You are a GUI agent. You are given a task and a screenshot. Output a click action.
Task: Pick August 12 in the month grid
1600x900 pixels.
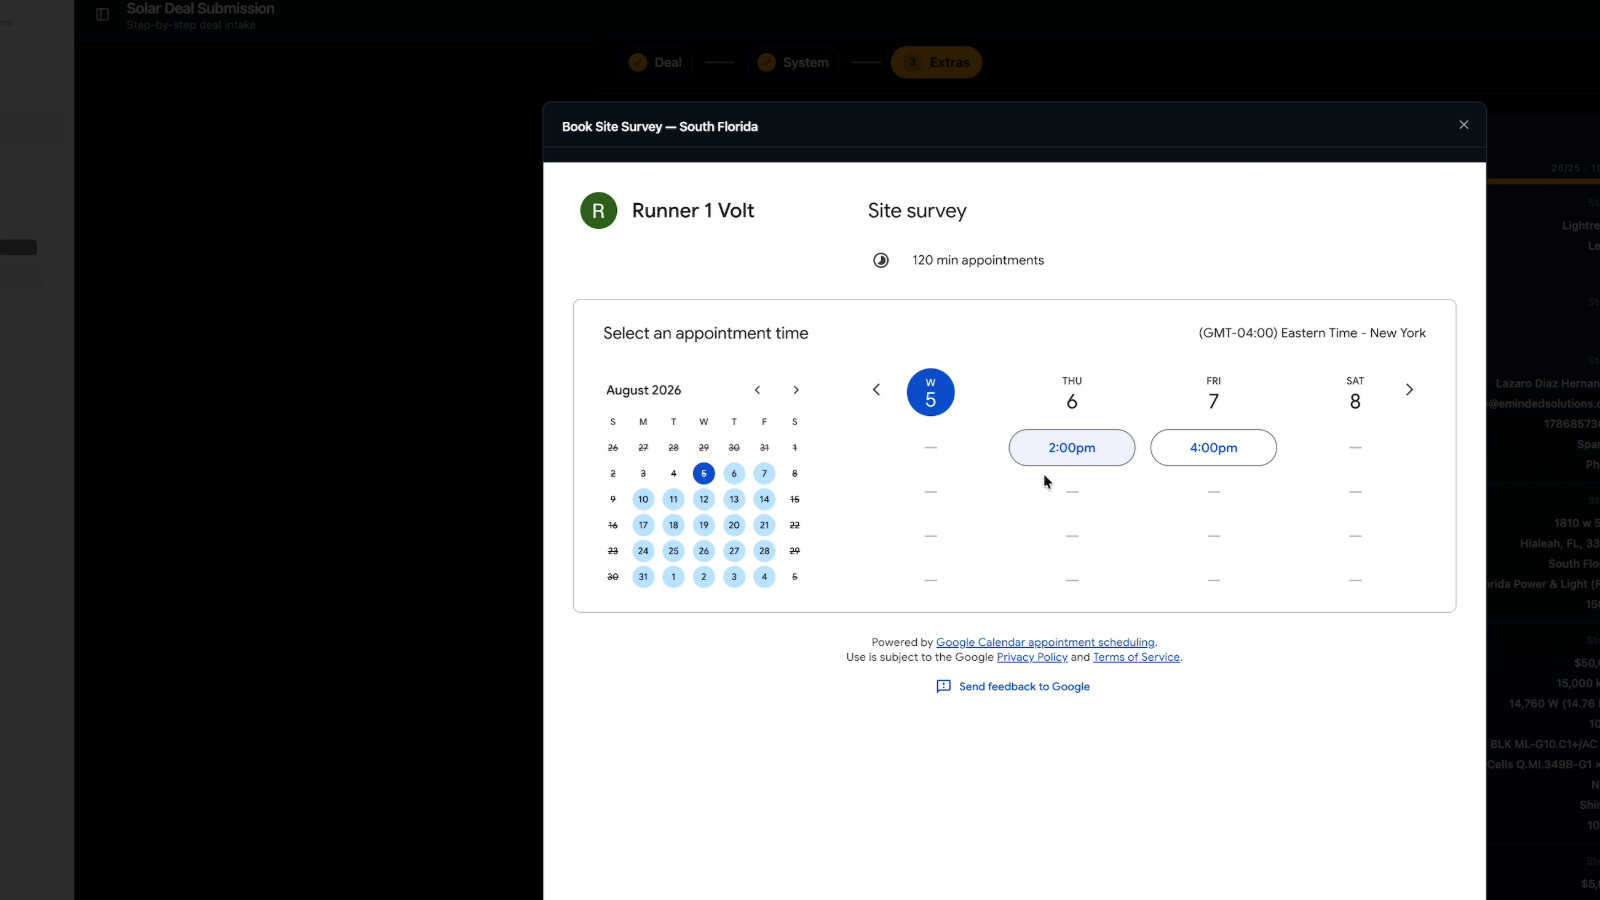coord(704,499)
